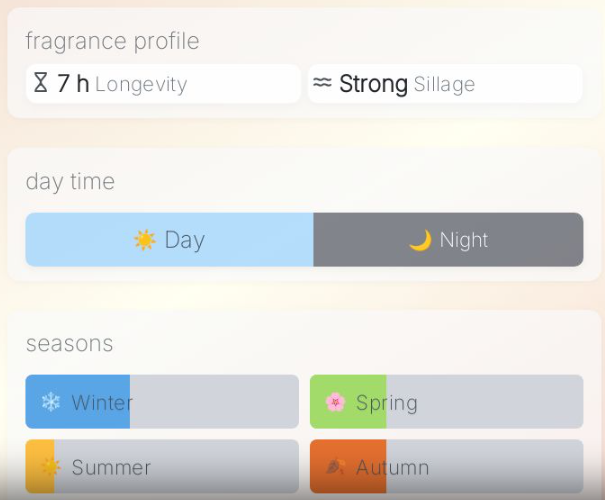This screenshot has width=605, height=500.
Task: Click the pink blossom icon in Spring bar
Action: pos(335,402)
